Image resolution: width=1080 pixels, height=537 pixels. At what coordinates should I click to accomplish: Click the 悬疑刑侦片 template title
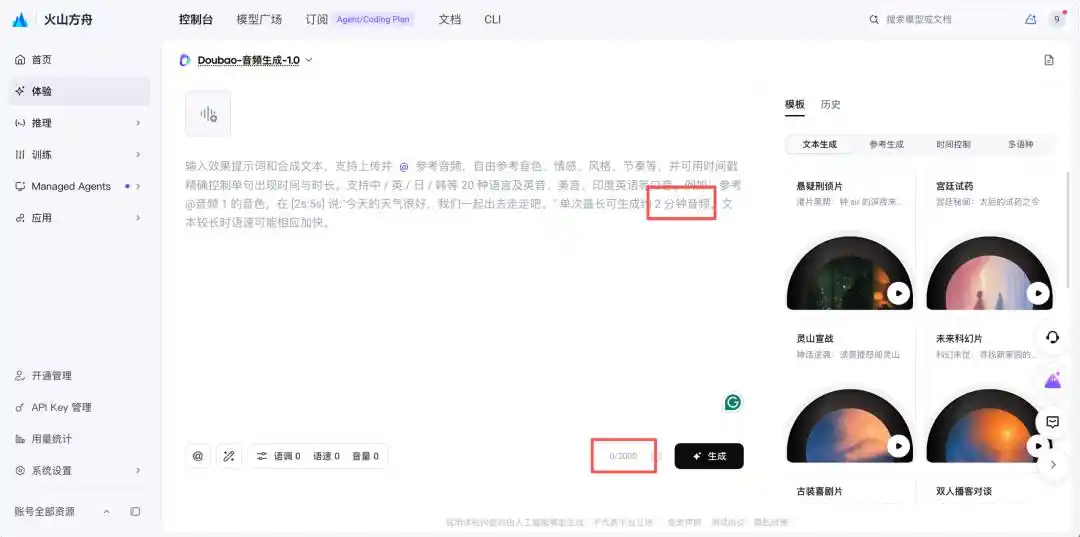pyautogui.click(x=820, y=187)
